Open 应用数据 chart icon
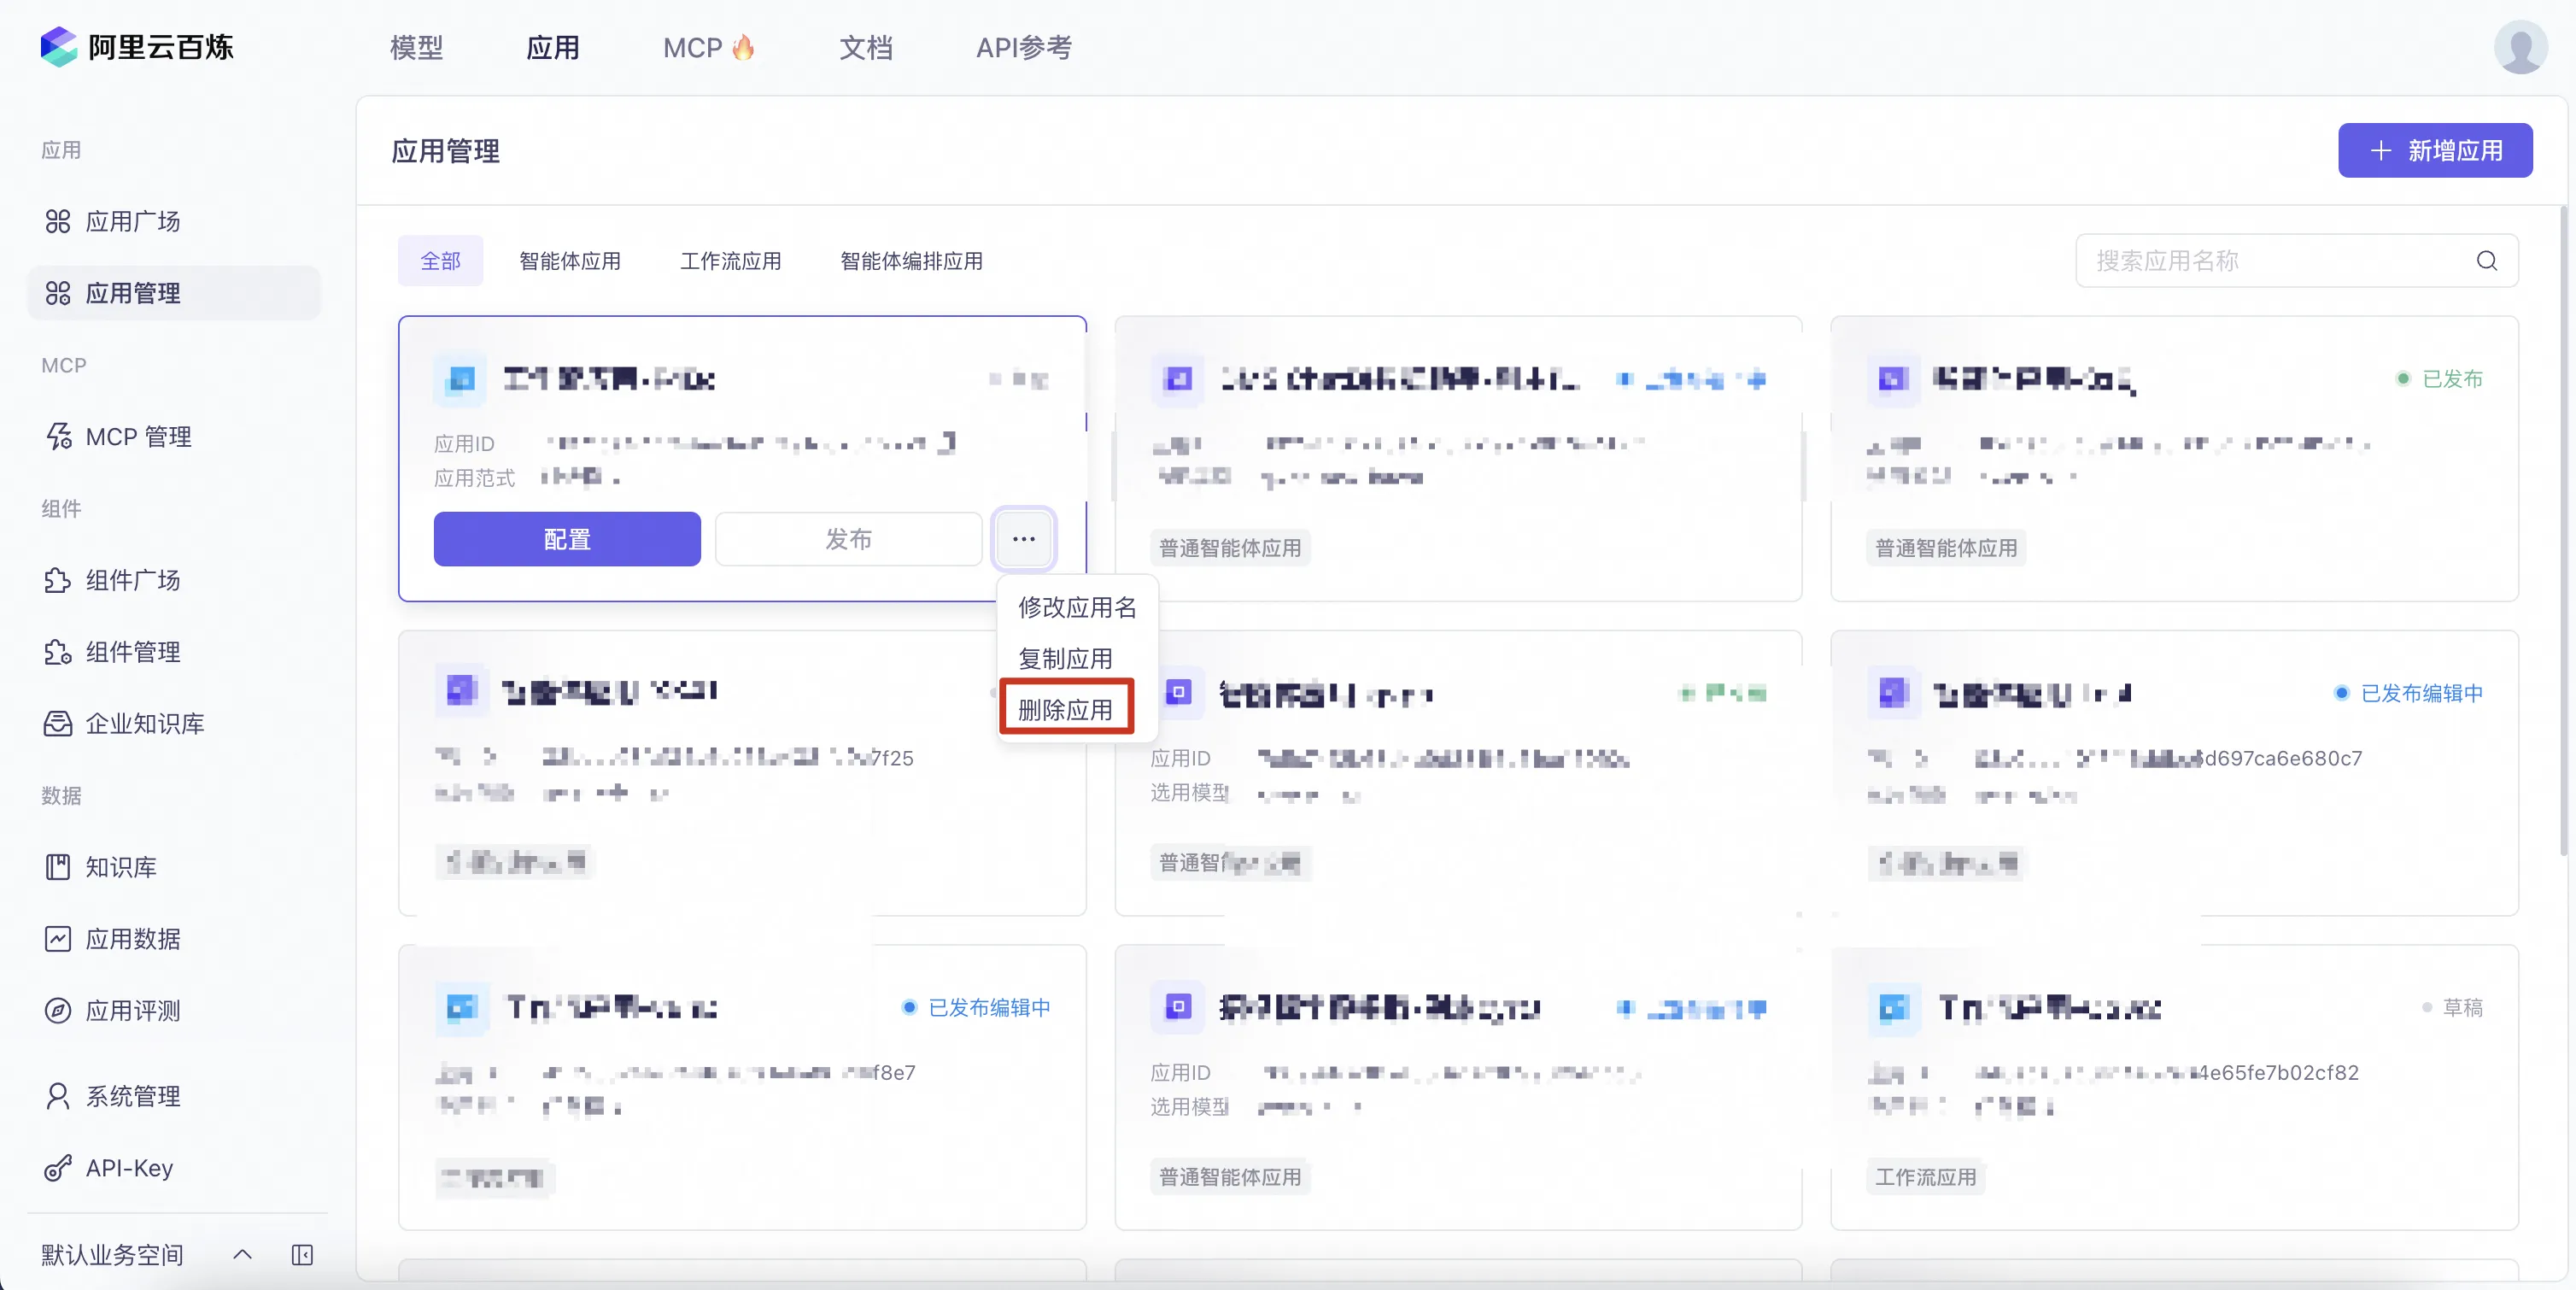This screenshot has width=2576, height=1290. tap(57, 938)
